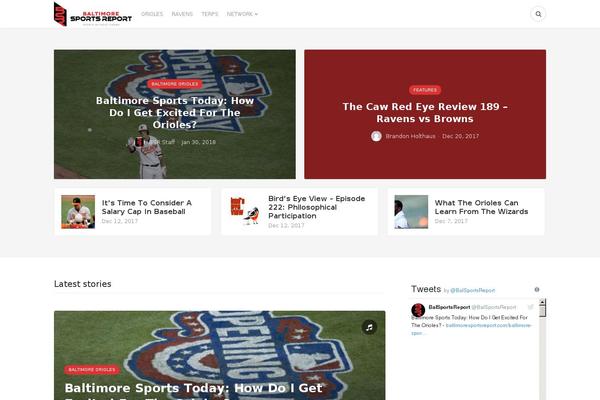Open baltimoresportsreport.com link in tweet
This screenshot has height=400, width=600.
[488, 325]
